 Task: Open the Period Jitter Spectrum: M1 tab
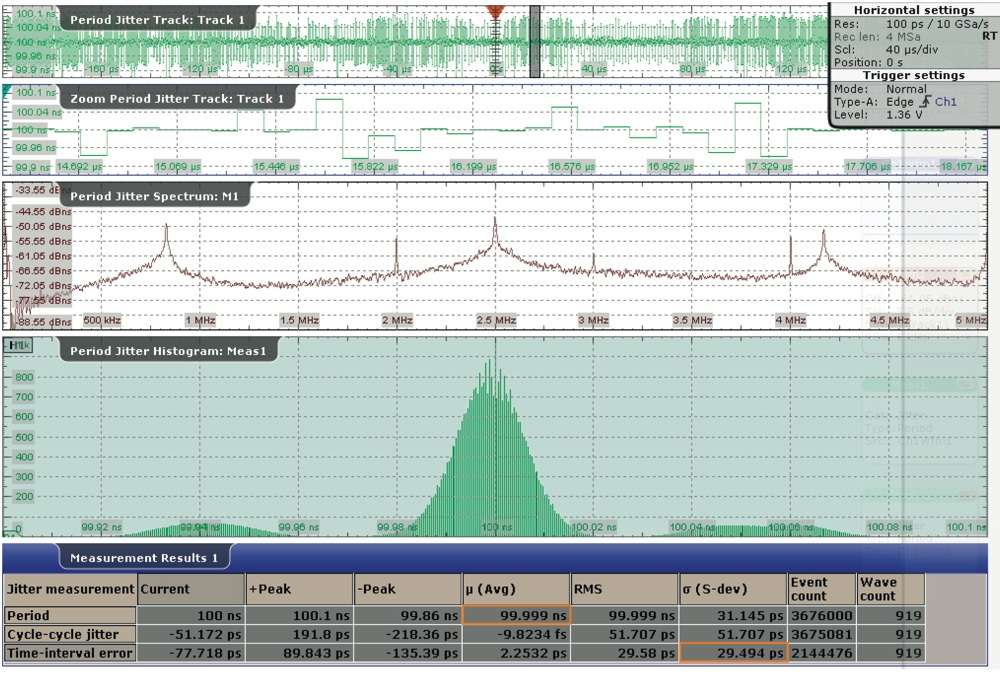click(x=154, y=196)
